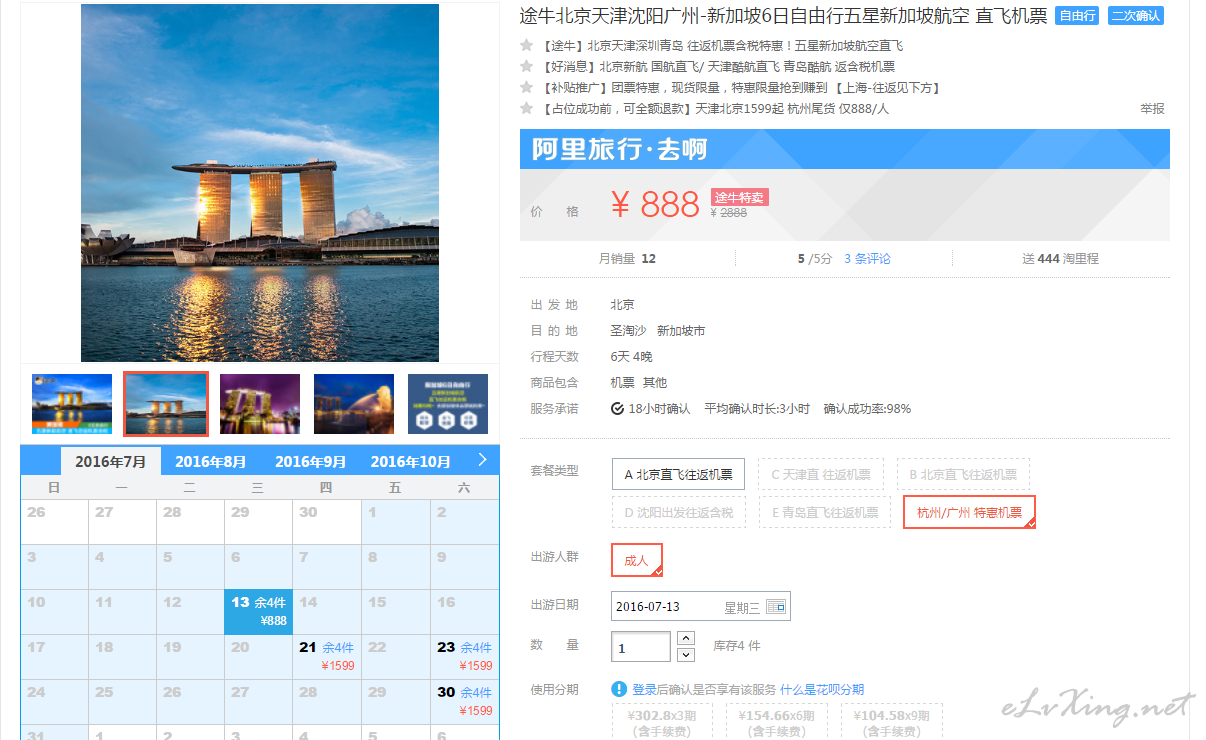Increase quantity with the up arrow
This screenshot has height=740, width=1206.
click(x=686, y=638)
